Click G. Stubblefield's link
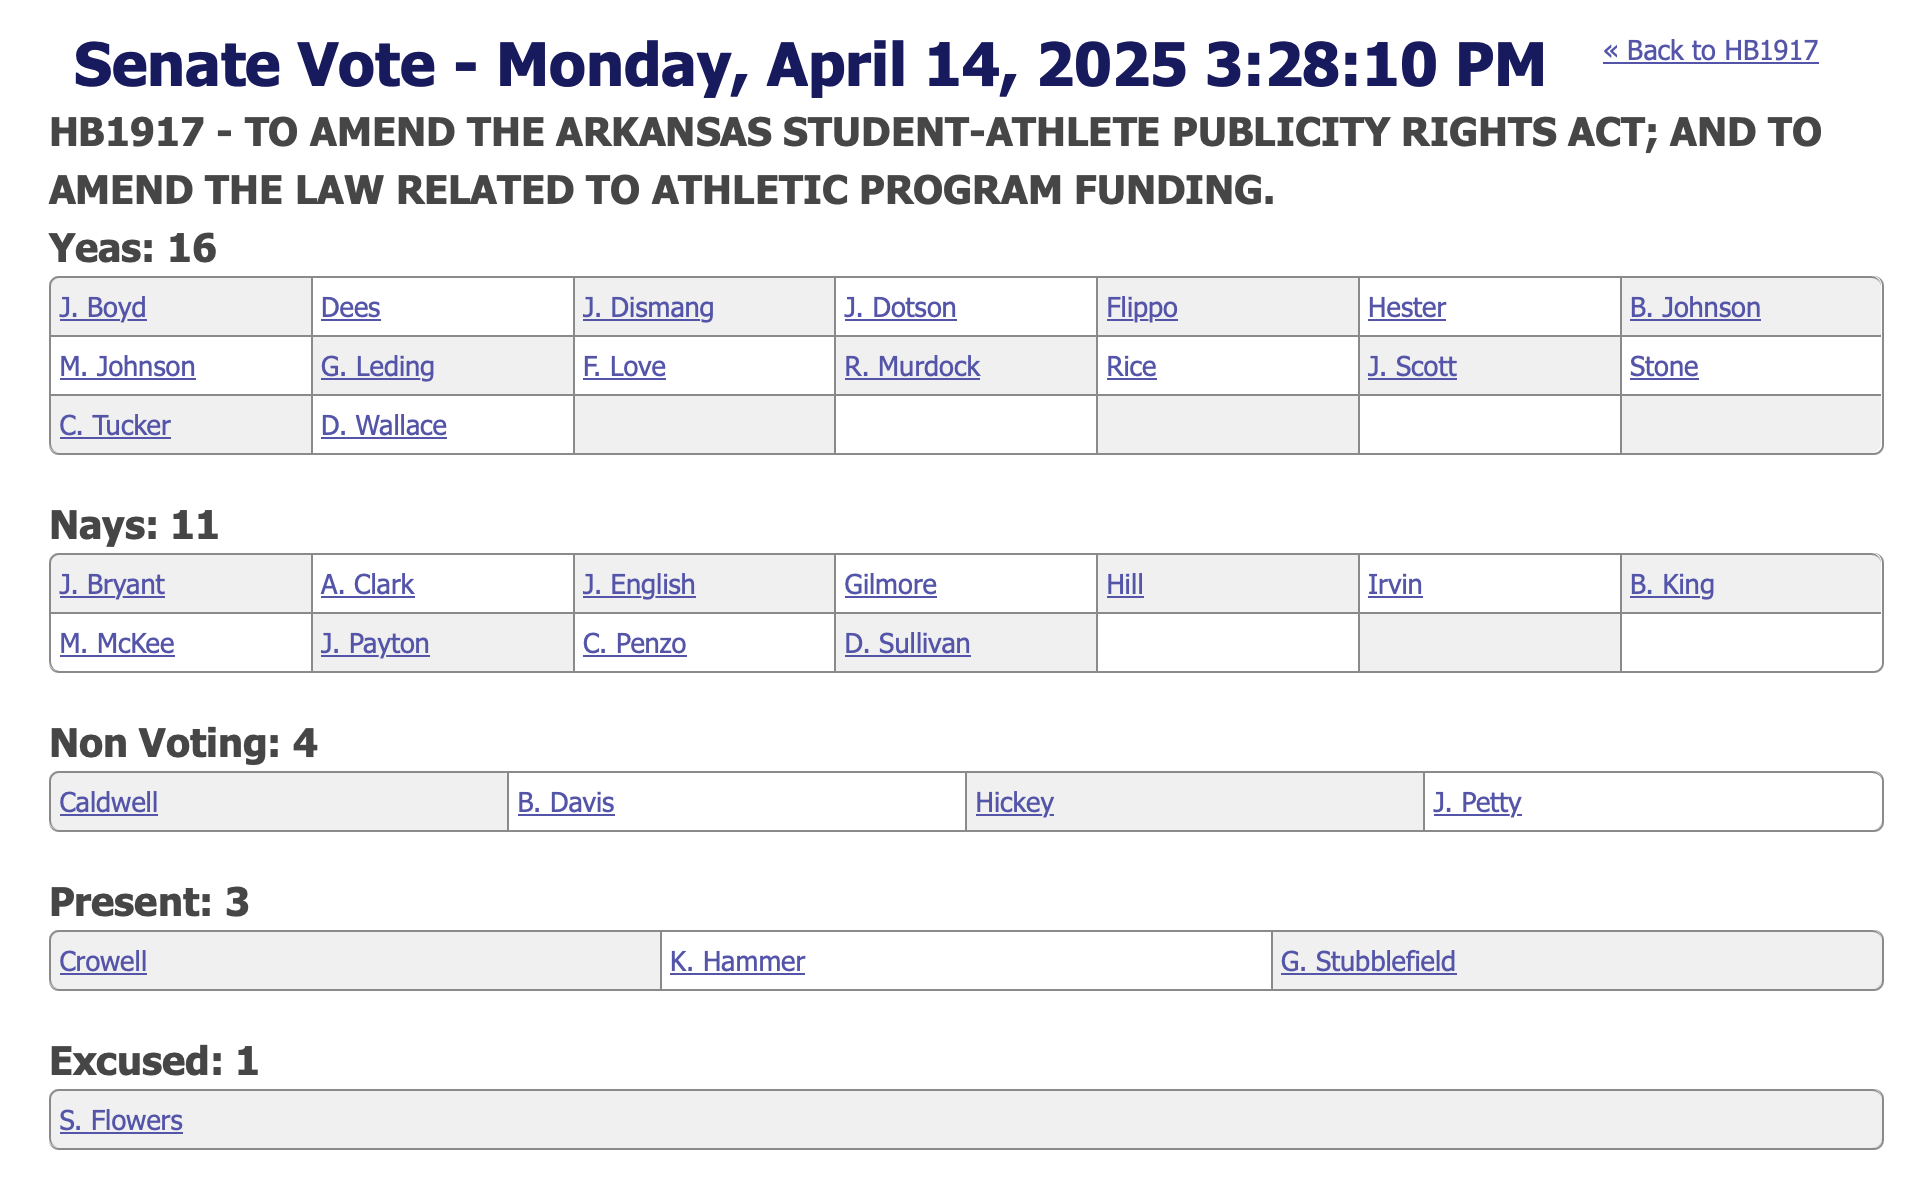This screenshot has width=1932, height=1202. [x=1368, y=961]
